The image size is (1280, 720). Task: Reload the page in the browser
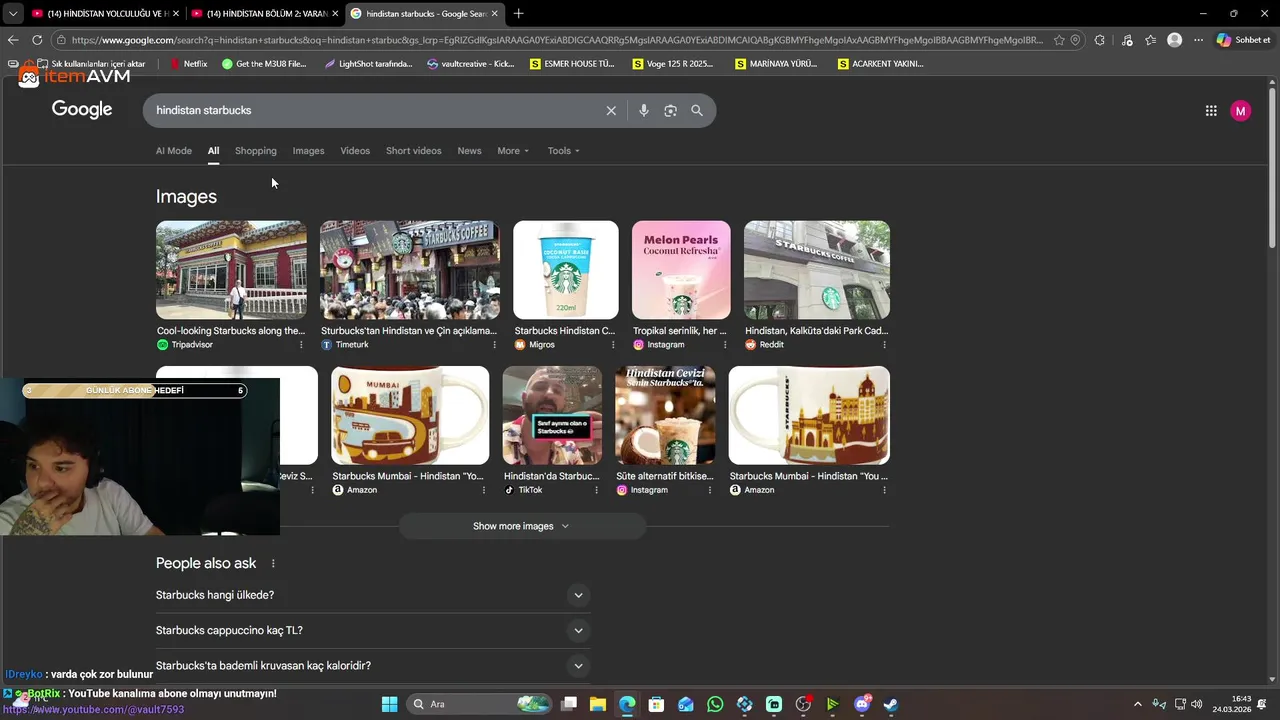click(x=37, y=40)
